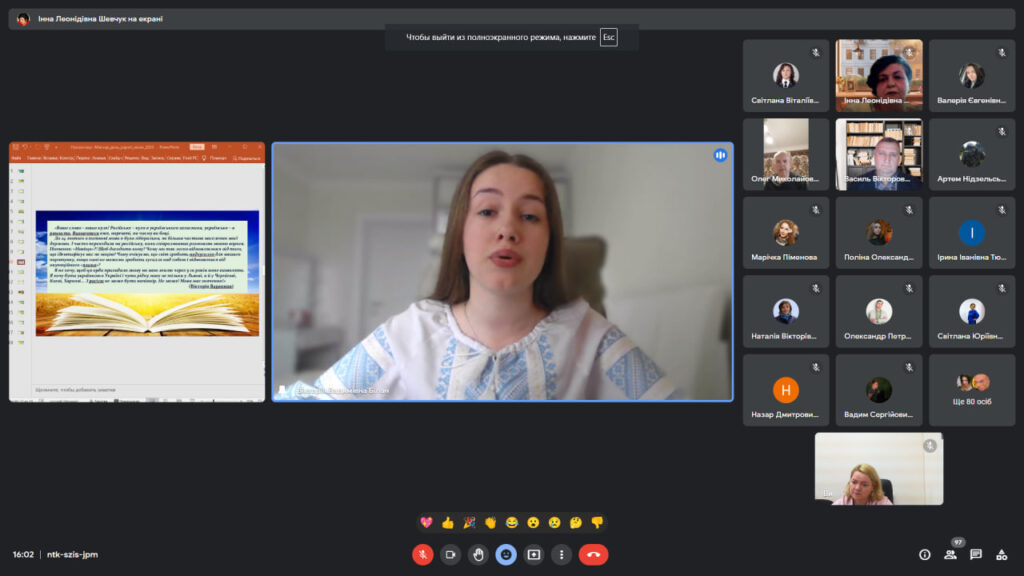Send the thumbs up reaction
The image size is (1024, 576).
click(447, 522)
